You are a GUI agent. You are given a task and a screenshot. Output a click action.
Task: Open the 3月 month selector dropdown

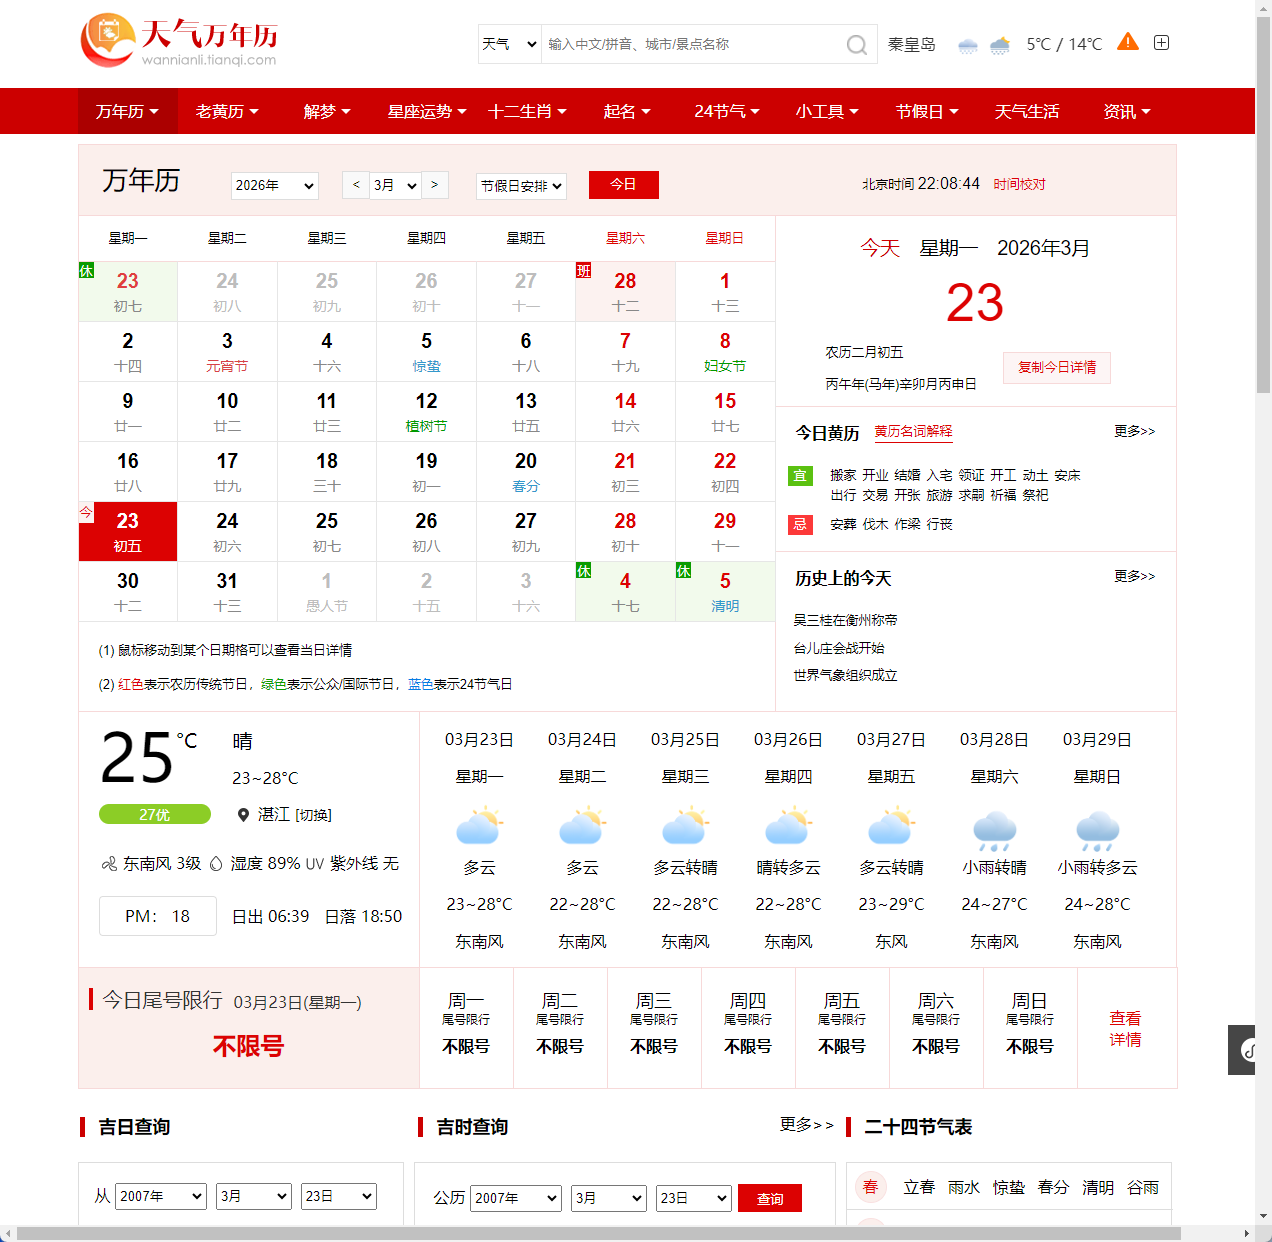(x=394, y=185)
